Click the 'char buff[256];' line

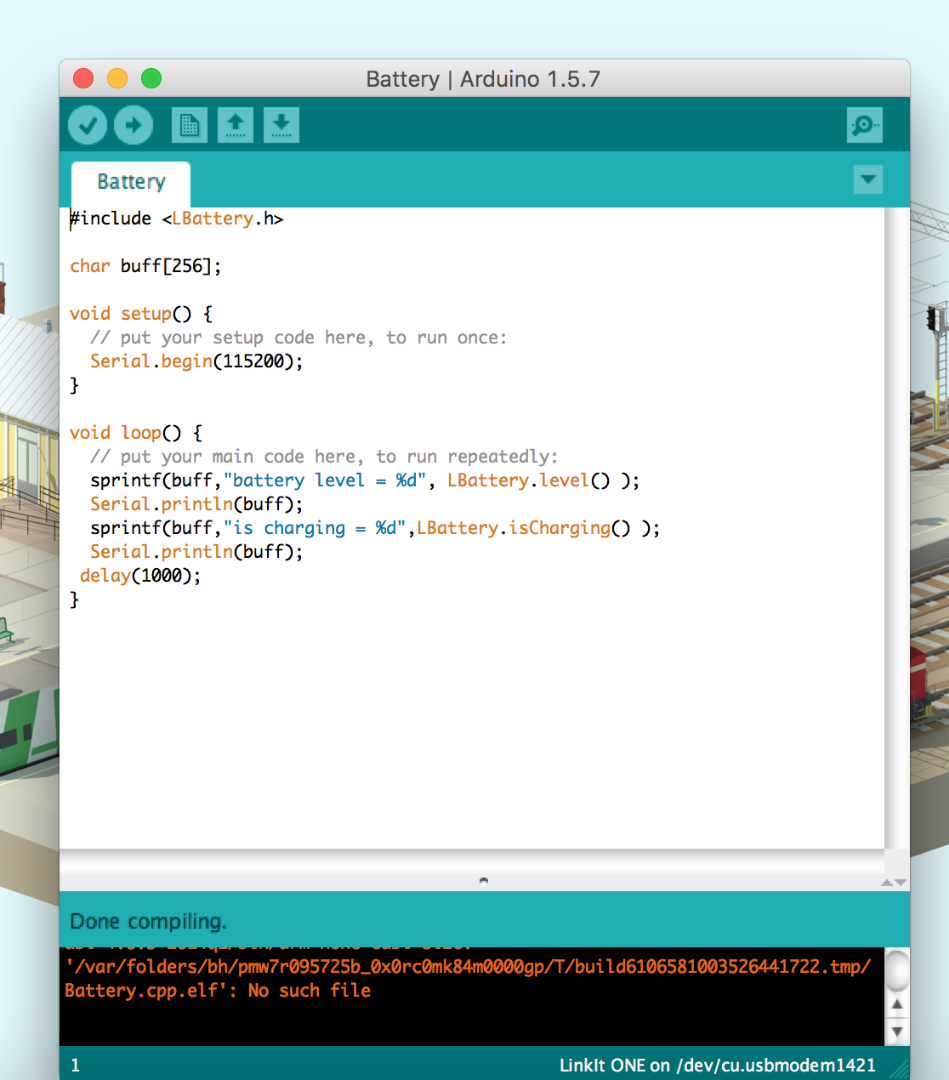(x=145, y=267)
